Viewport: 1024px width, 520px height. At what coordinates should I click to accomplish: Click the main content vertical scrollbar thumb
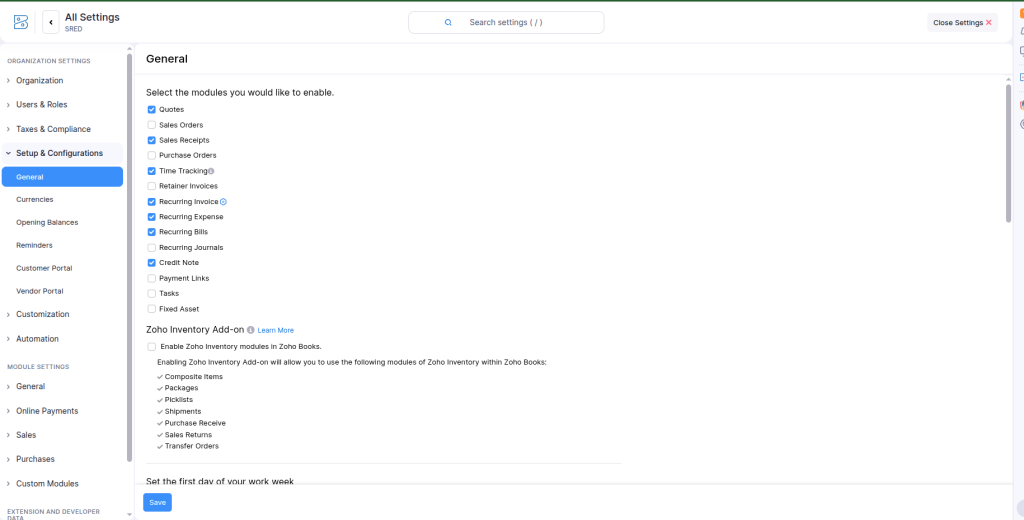[1008, 153]
